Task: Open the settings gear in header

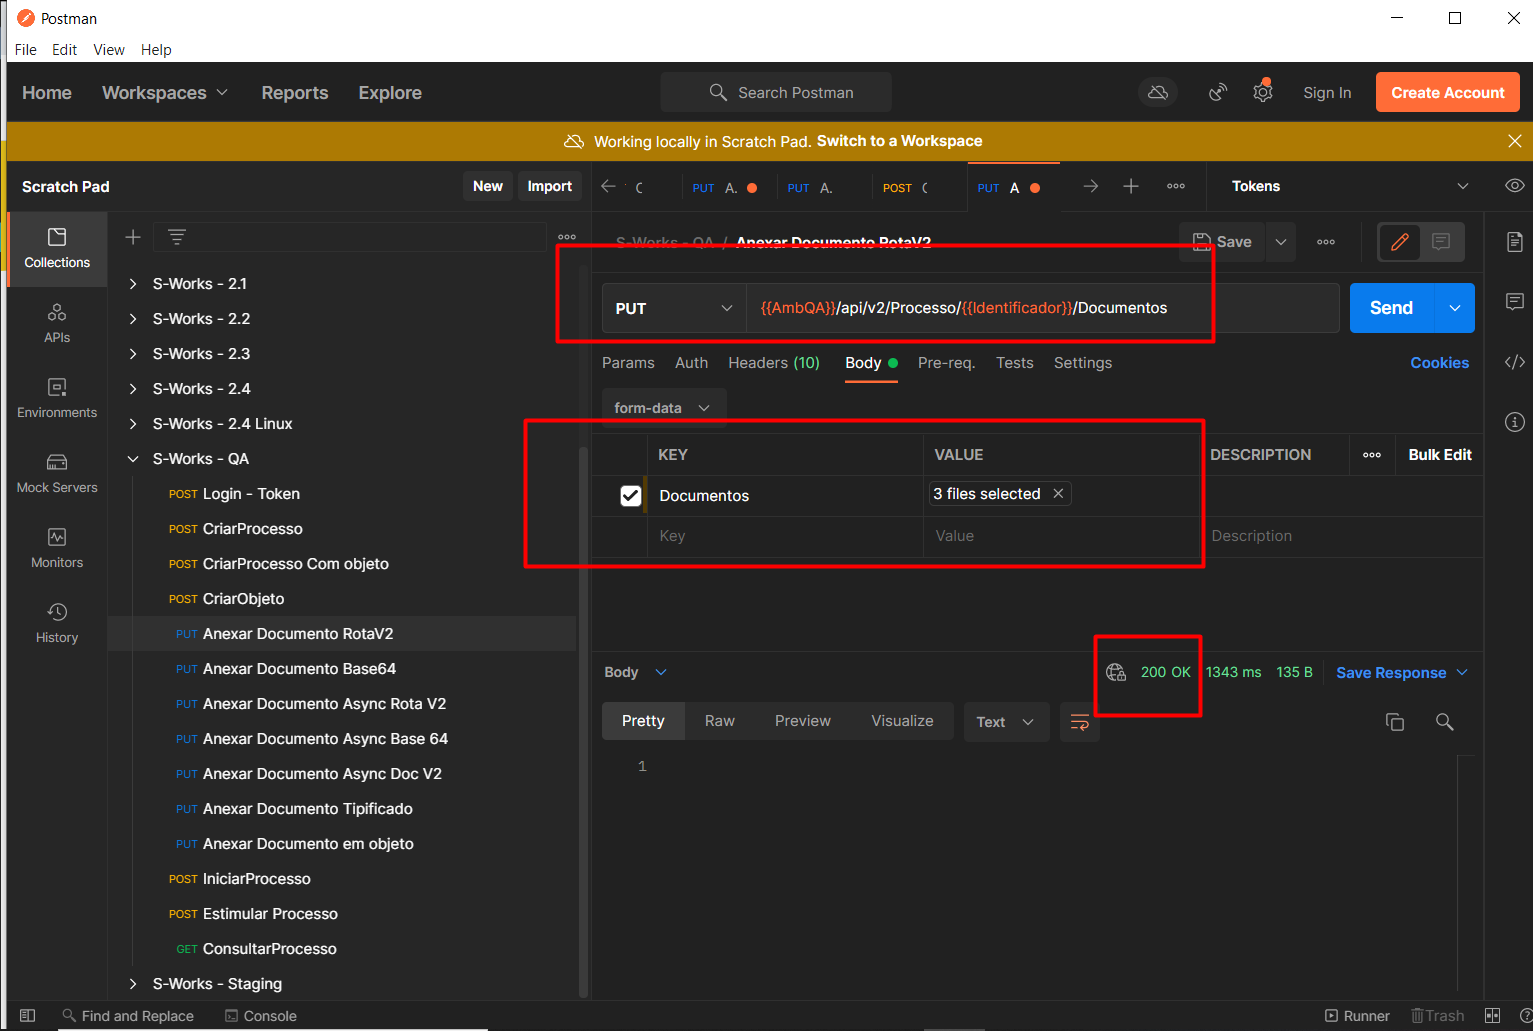Action: [1263, 92]
